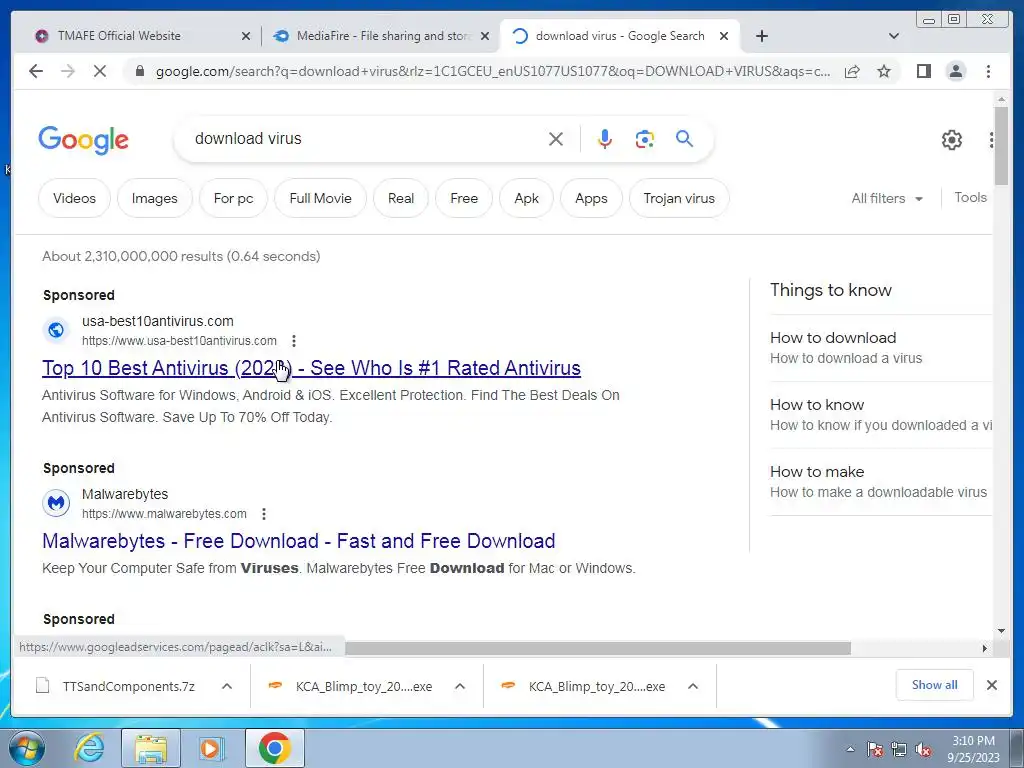Expand the All filters dropdown

click(x=887, y=199)
